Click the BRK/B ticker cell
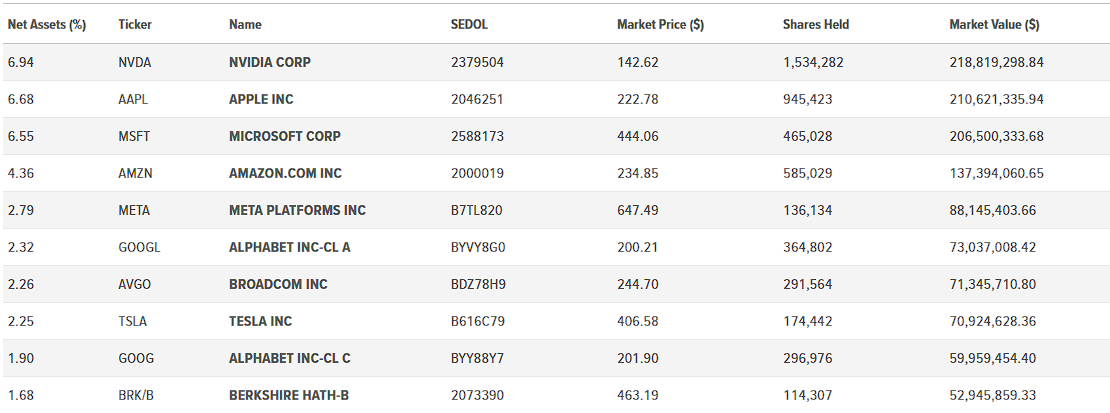Image resolution: width=1110 pixels, height=413 pixels. 136,395
